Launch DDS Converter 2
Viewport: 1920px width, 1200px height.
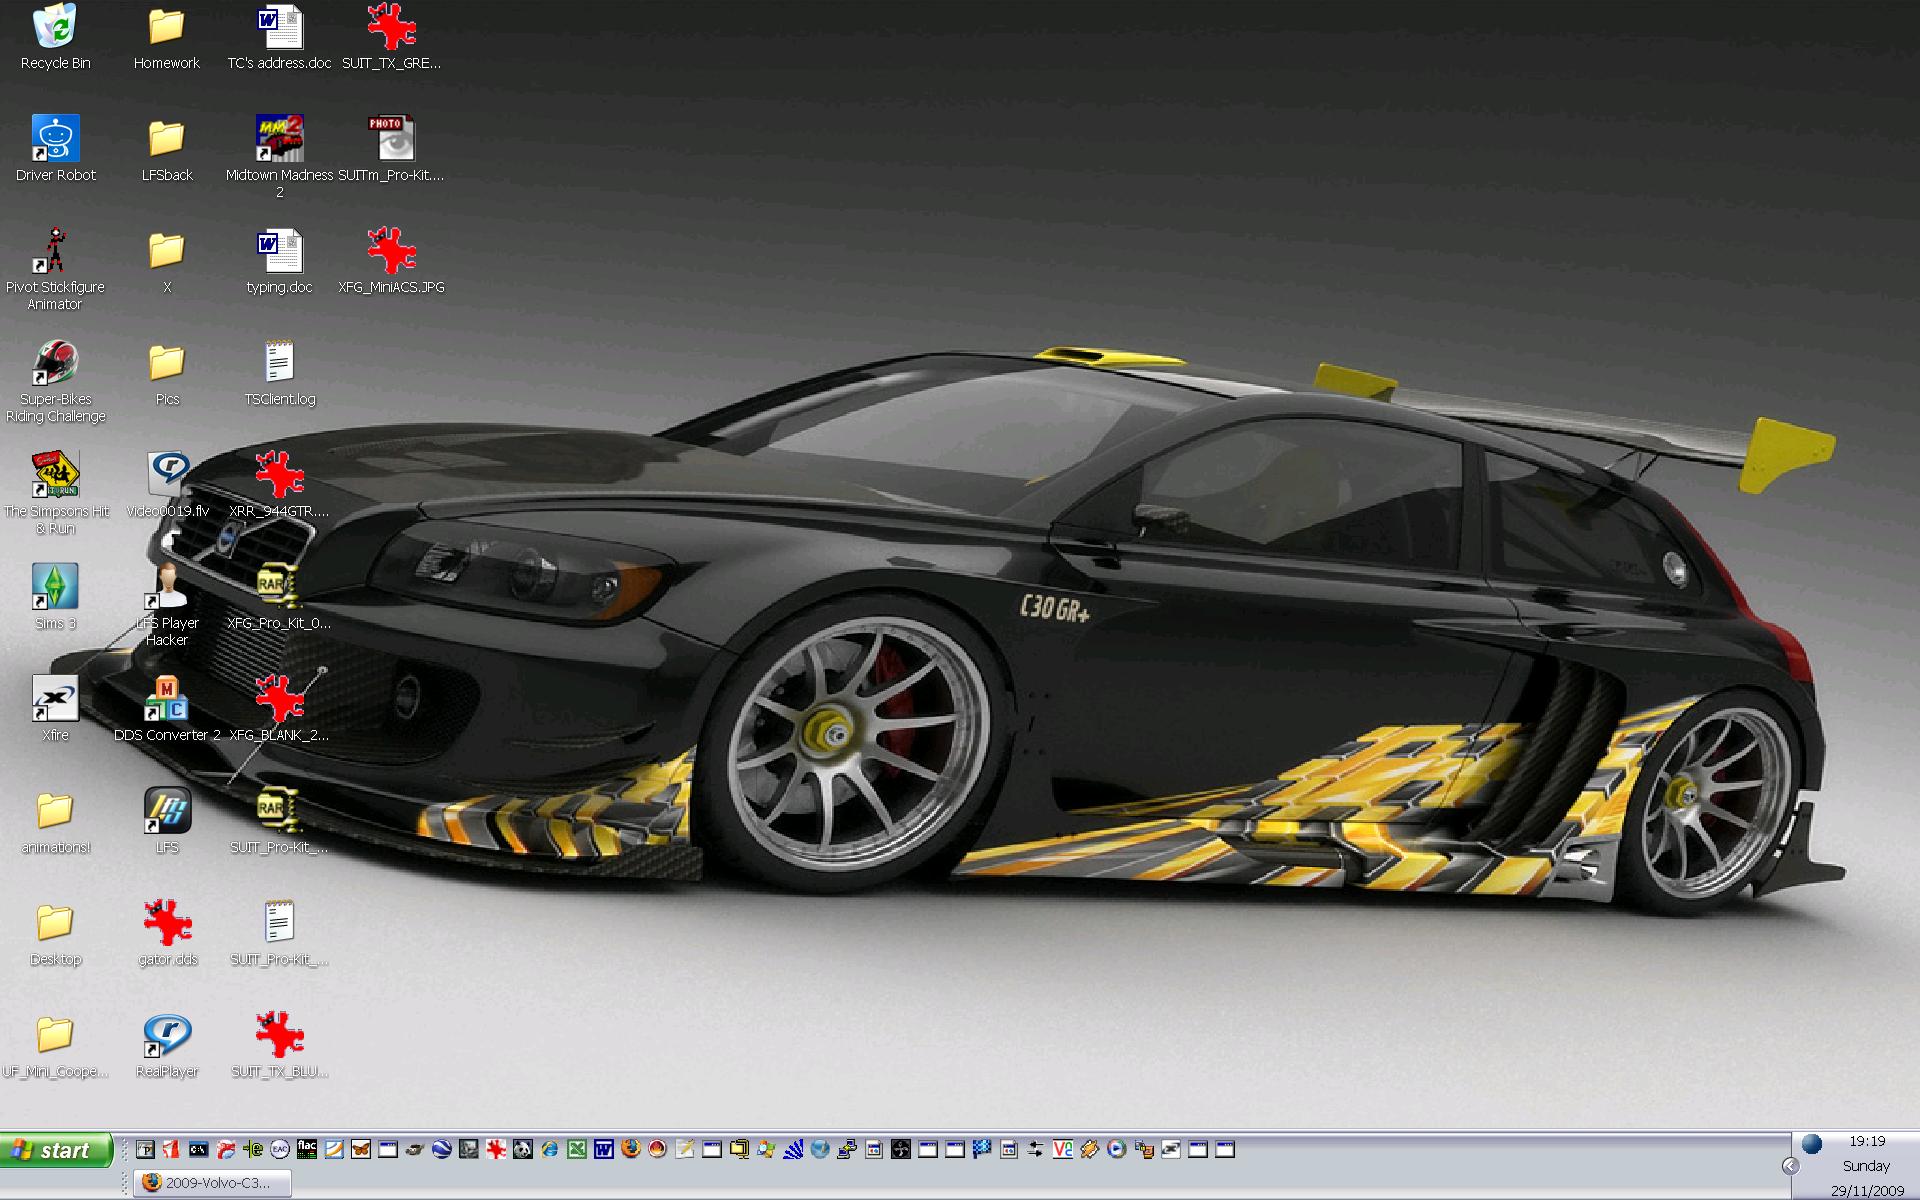(167, 699)
